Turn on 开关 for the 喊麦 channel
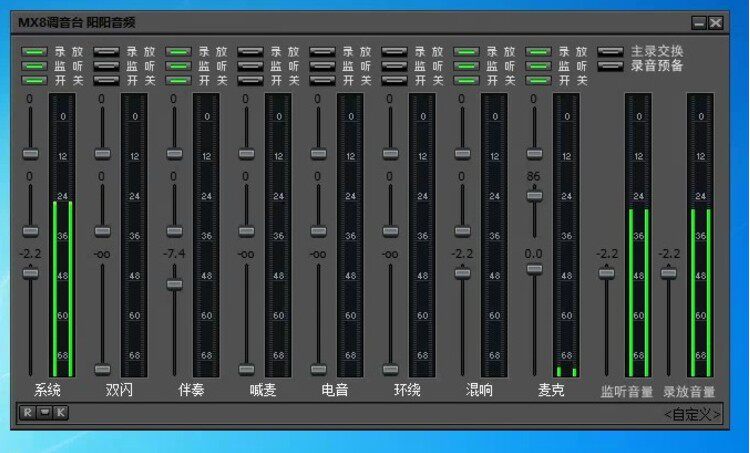Viewport: 750px width, 453px height. pos(250,80)
